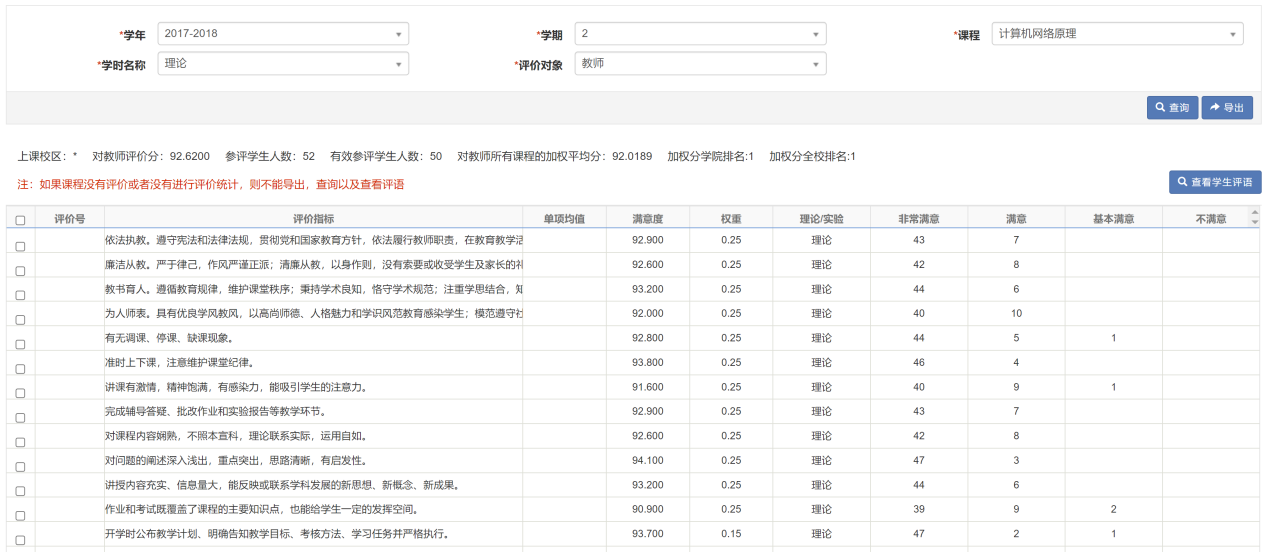Viewport: 1266px width, 552px height.
Task: Check the box for row 为人师表
Action: 20,319
